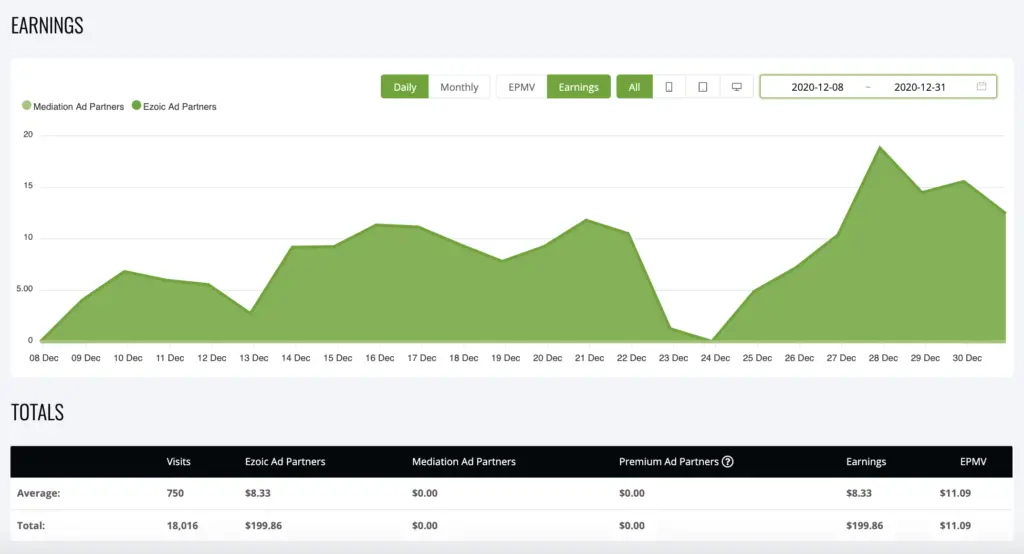
Task: Show the EPMV metric
Action: [522, 87]
